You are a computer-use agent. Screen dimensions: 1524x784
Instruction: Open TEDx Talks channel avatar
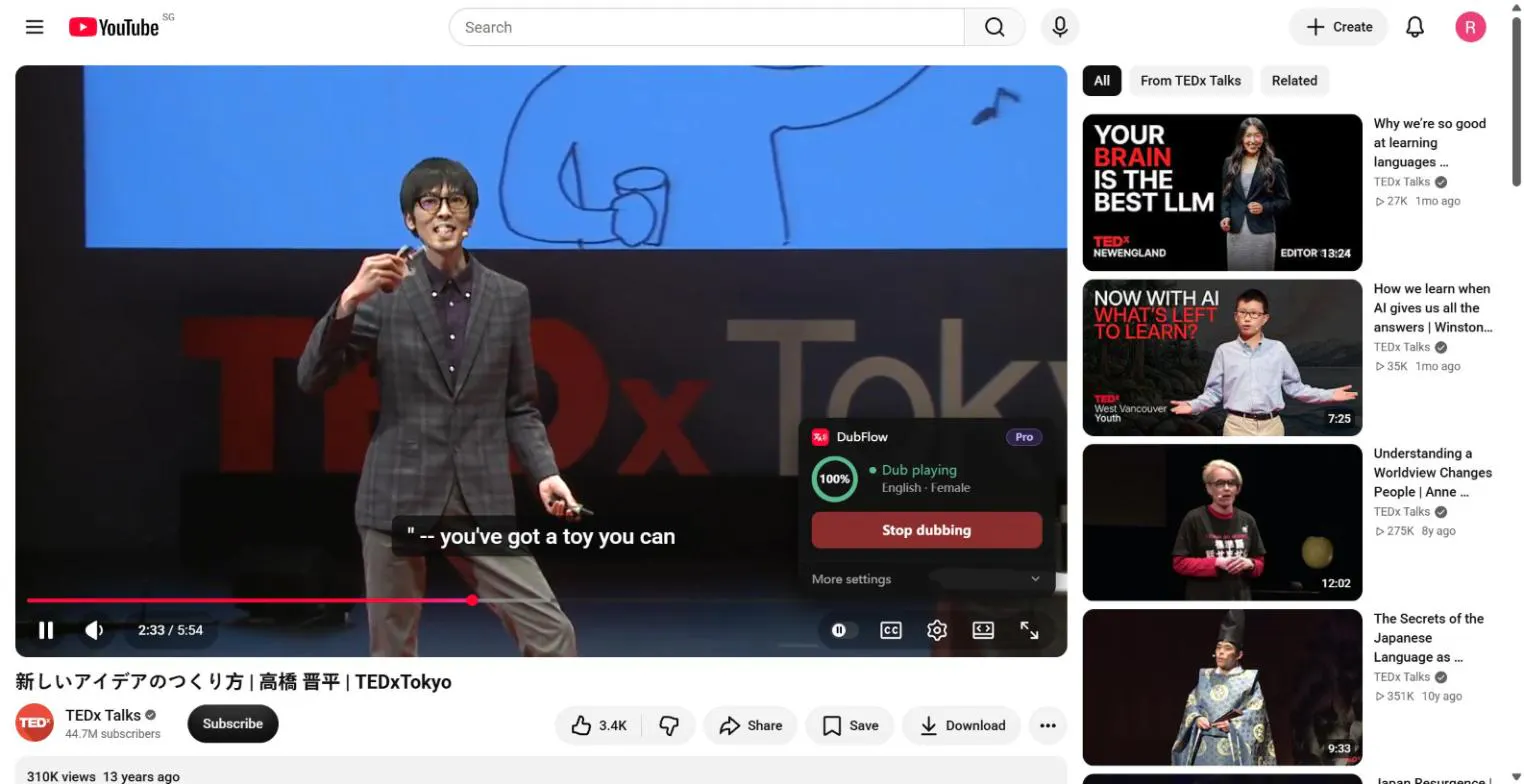coord(34,723)
